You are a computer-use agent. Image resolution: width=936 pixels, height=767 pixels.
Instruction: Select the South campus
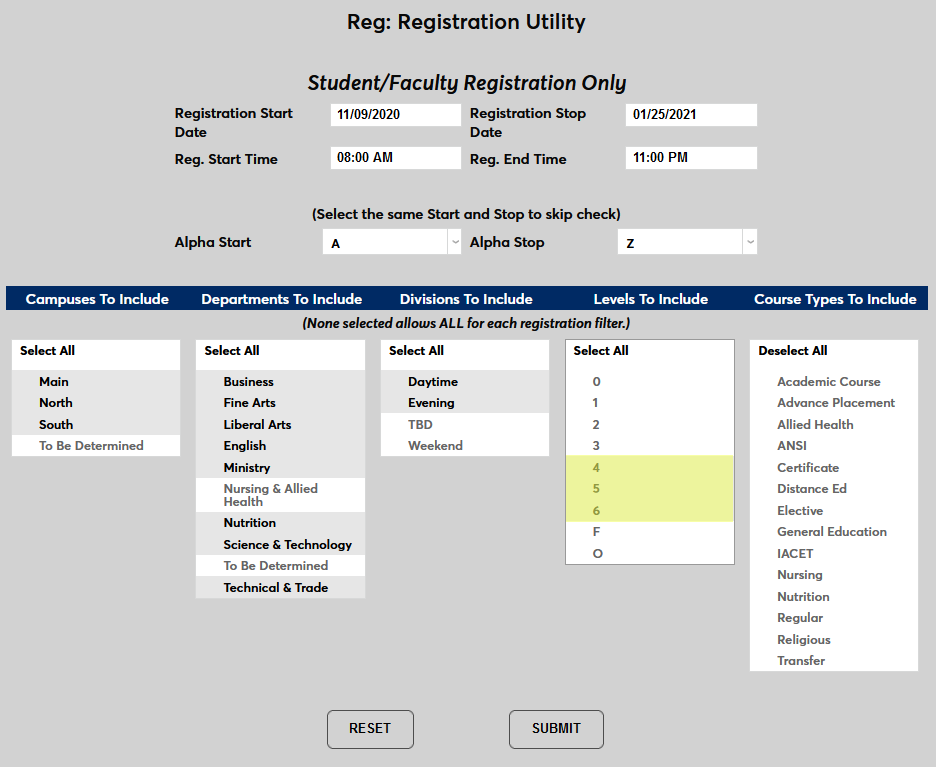coord(56,424)
